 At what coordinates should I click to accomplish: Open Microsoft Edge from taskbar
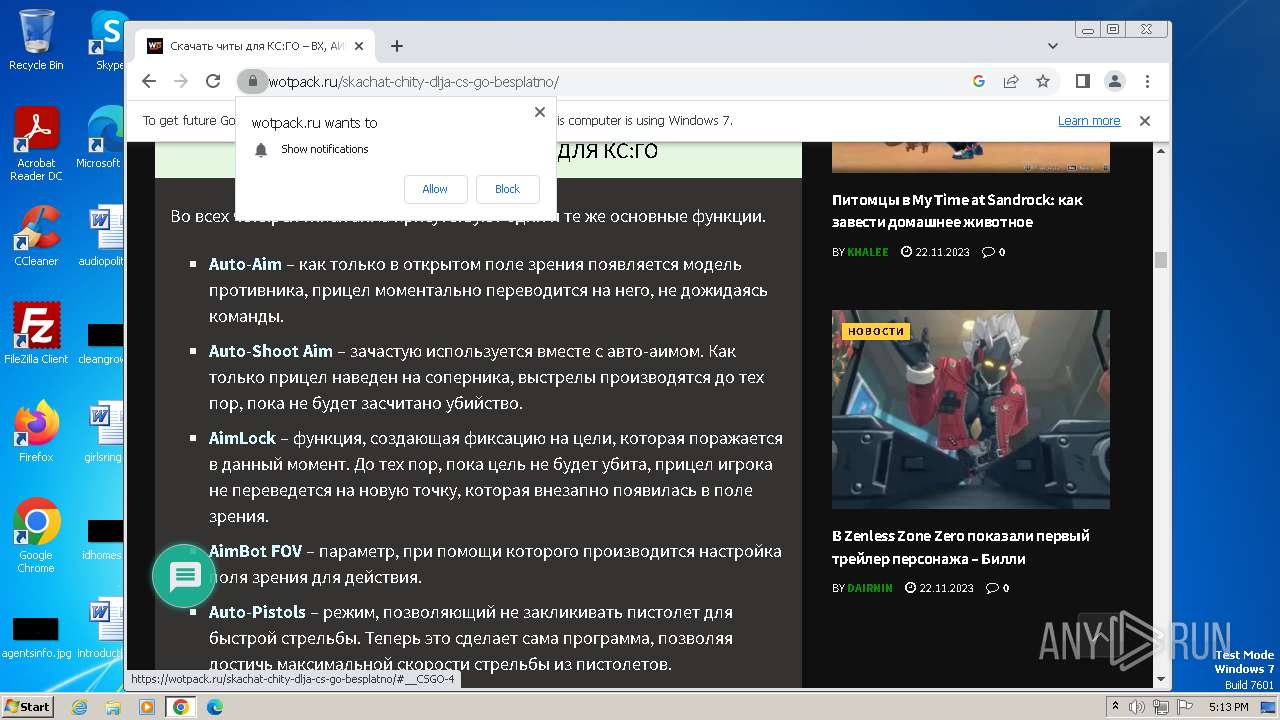(x=215, y=707)
